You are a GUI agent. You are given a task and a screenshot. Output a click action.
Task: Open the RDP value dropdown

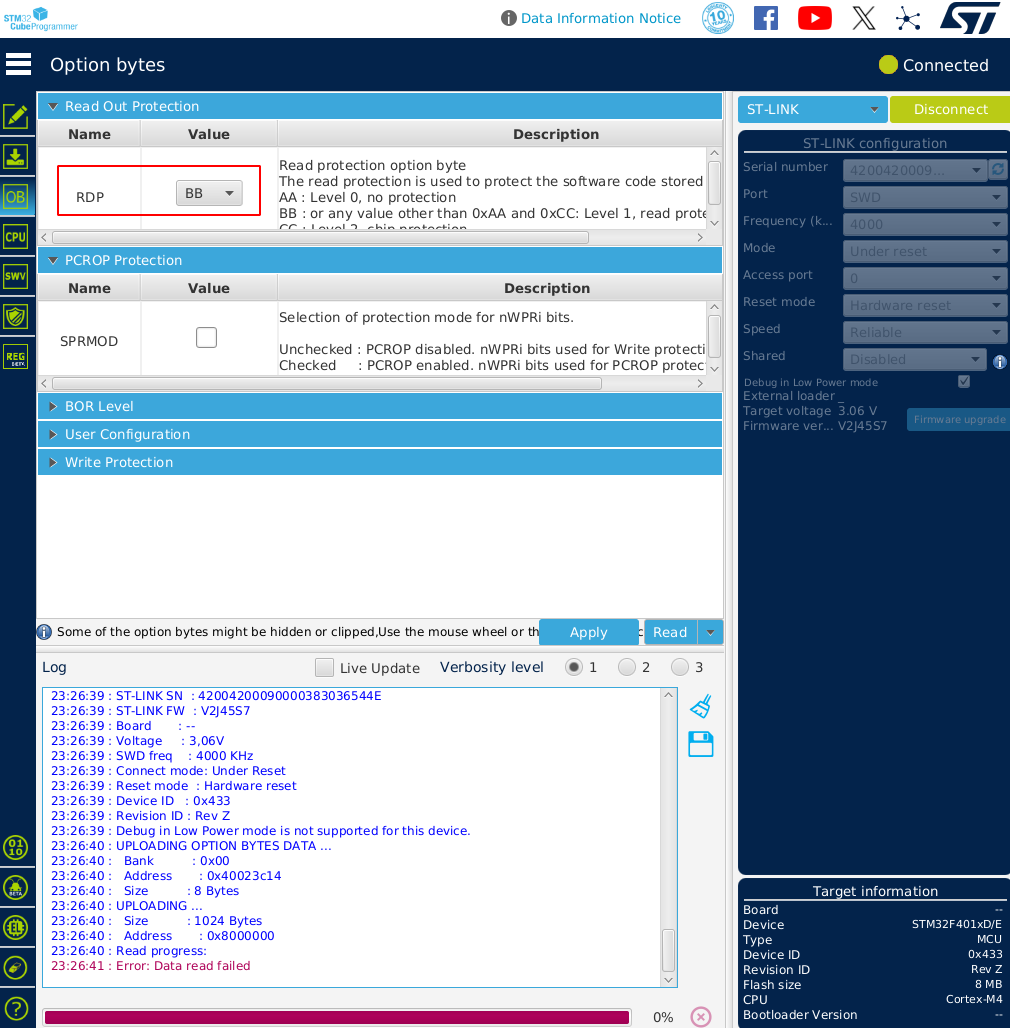(209, 193)
